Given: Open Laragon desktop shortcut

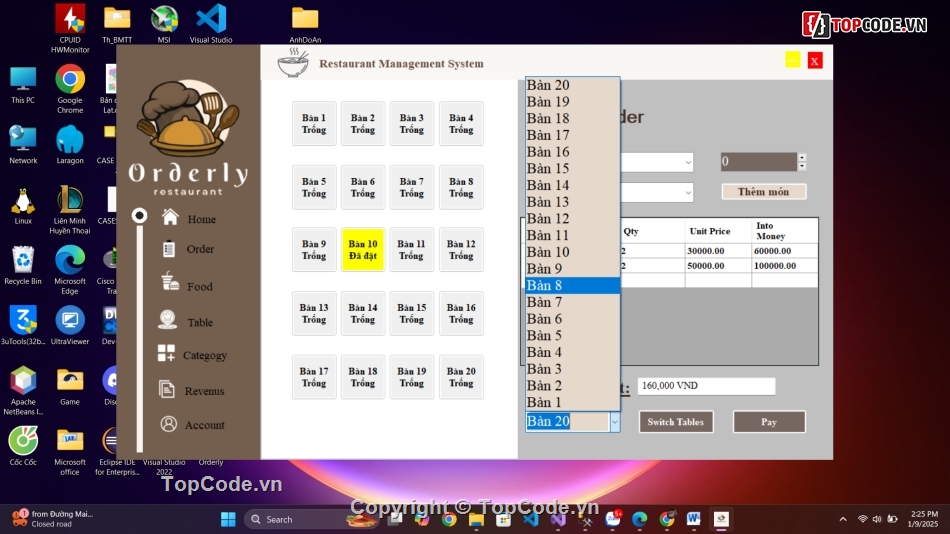Looking at the screenshot, I should click(x=70, y=144).
